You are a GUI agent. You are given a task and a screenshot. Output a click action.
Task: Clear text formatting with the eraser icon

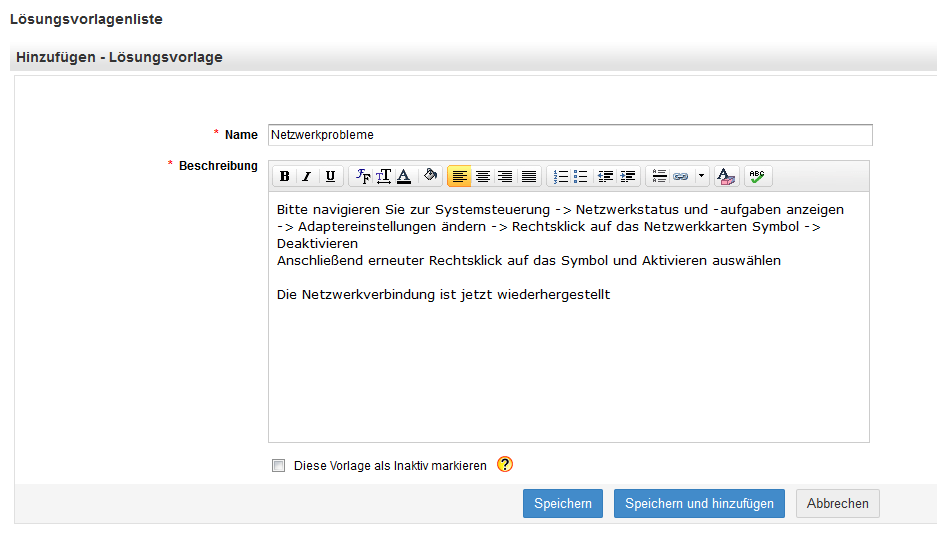(x=726, y=176)
